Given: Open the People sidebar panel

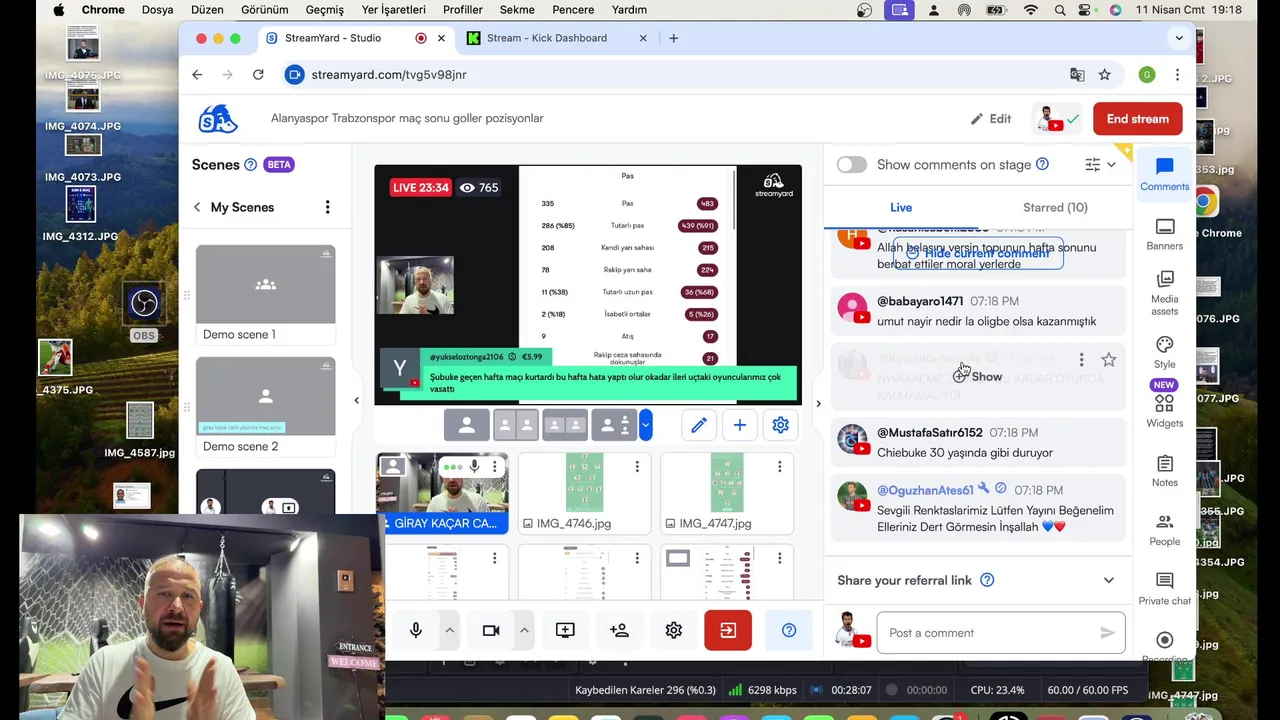Looking at the screenshot, I should 1164,529.
